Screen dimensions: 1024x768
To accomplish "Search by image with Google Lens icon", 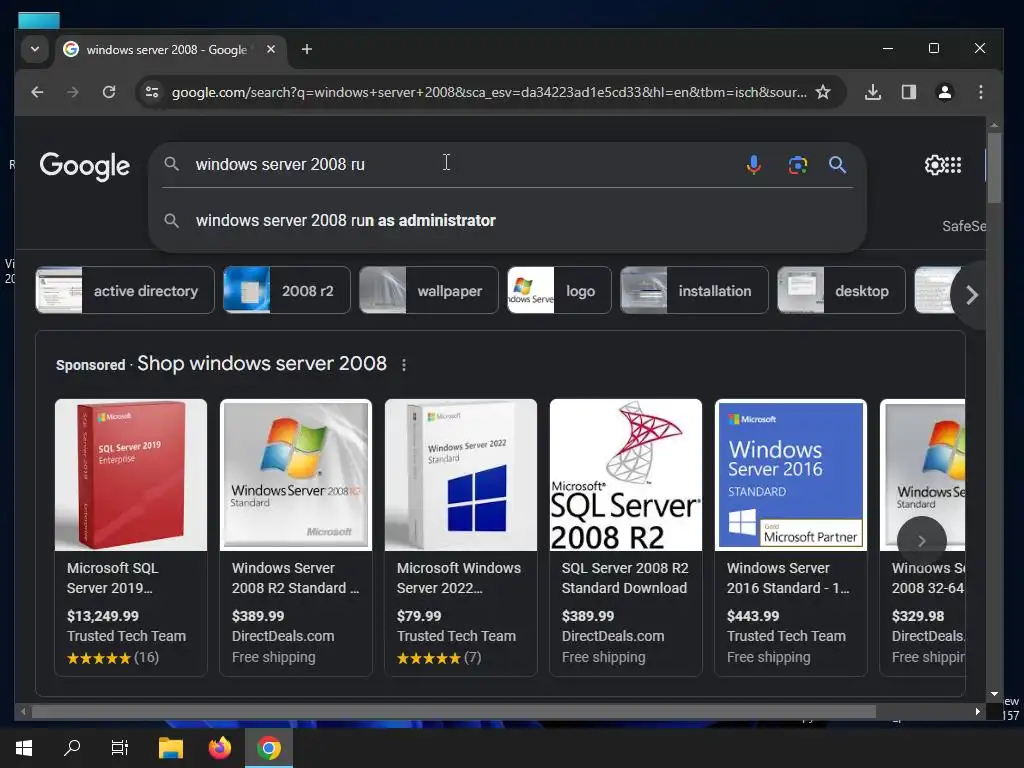I will pos(797,165).
